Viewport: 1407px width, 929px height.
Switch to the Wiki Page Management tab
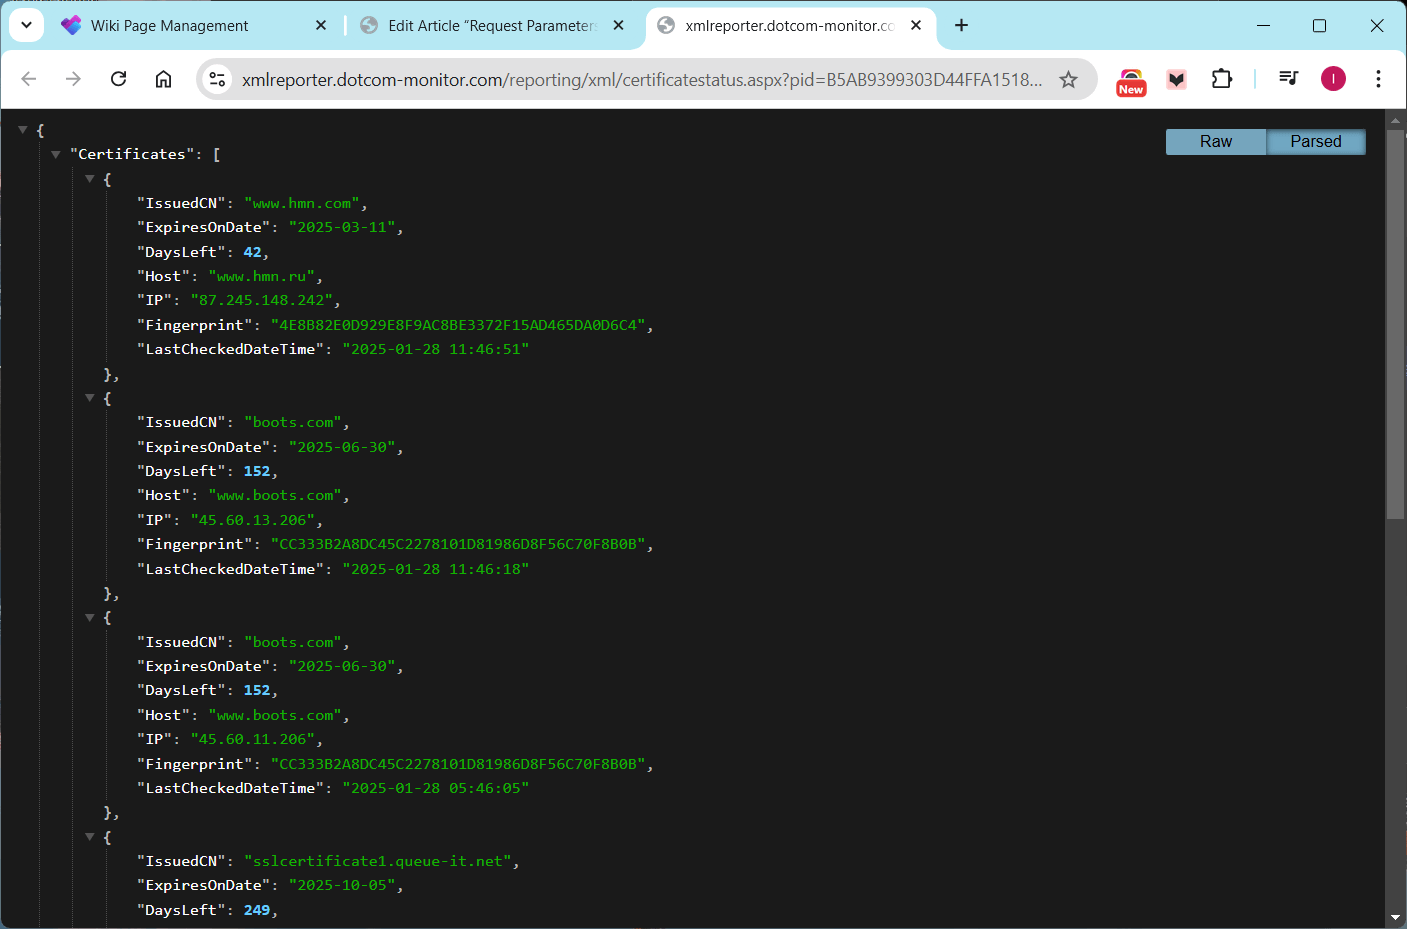196,26
